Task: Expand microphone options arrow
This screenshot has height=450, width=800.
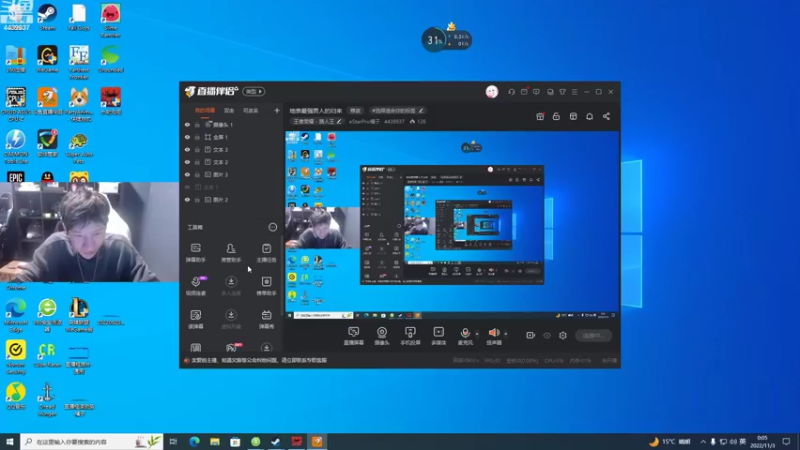Action: click(477, 334)
